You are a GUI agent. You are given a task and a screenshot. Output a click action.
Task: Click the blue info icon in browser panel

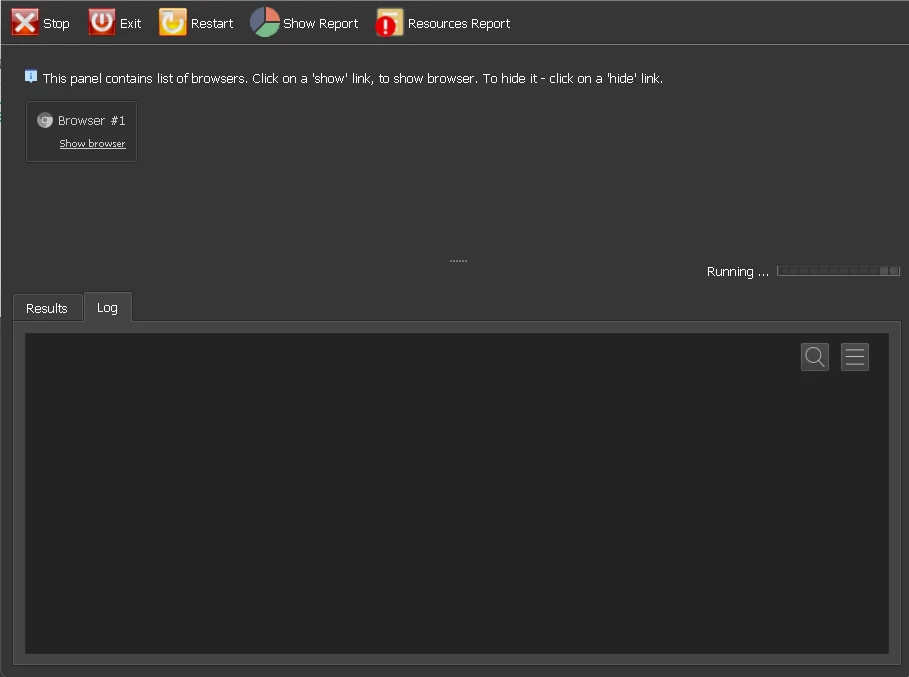pos(31,76)
